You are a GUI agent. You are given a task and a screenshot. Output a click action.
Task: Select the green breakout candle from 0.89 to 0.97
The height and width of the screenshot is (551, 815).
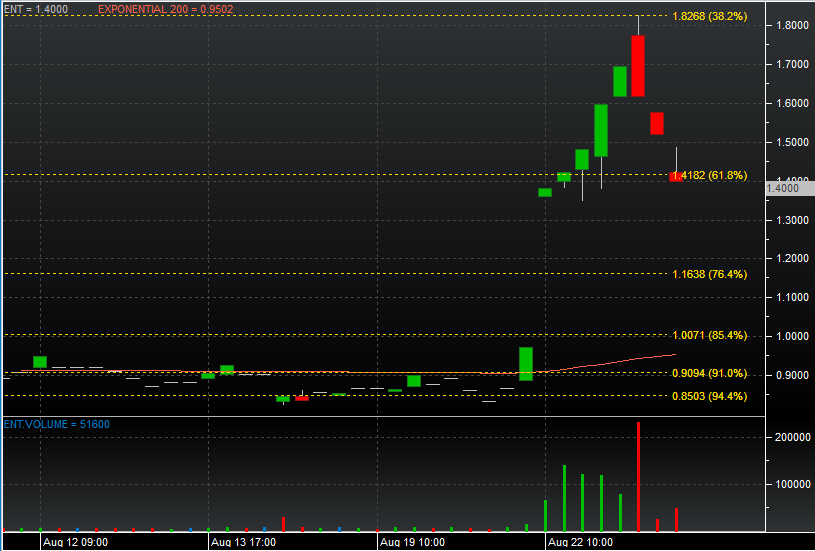point(526,364)
